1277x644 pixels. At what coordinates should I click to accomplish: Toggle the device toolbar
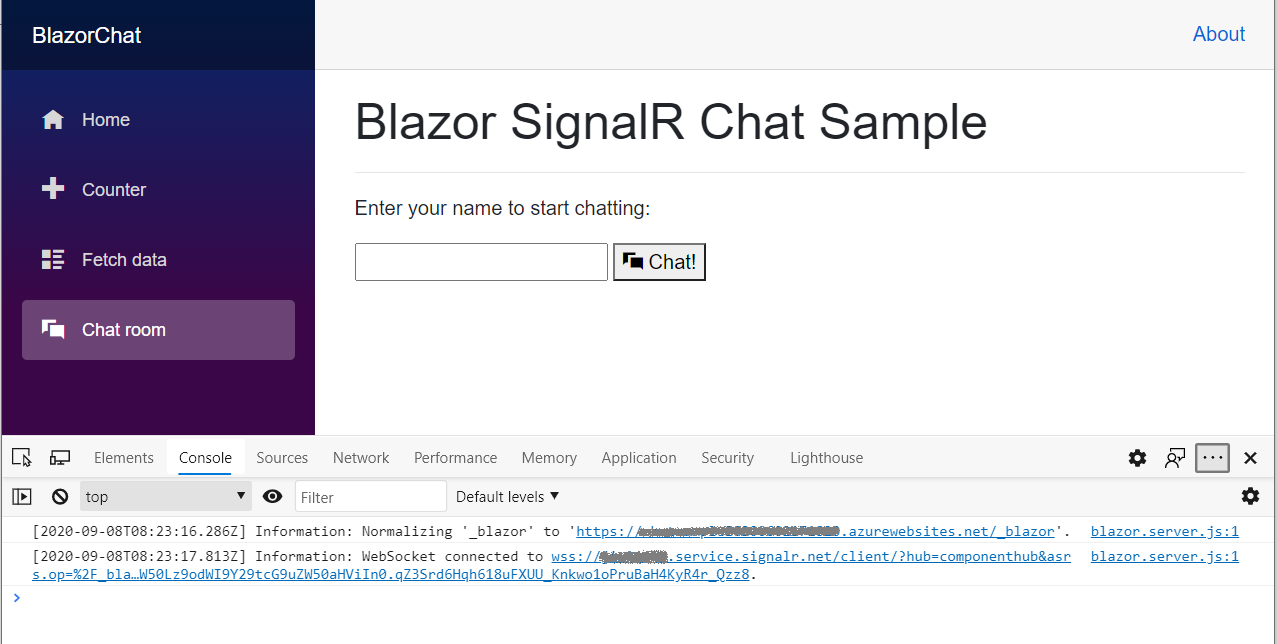[x=59, y=457]
